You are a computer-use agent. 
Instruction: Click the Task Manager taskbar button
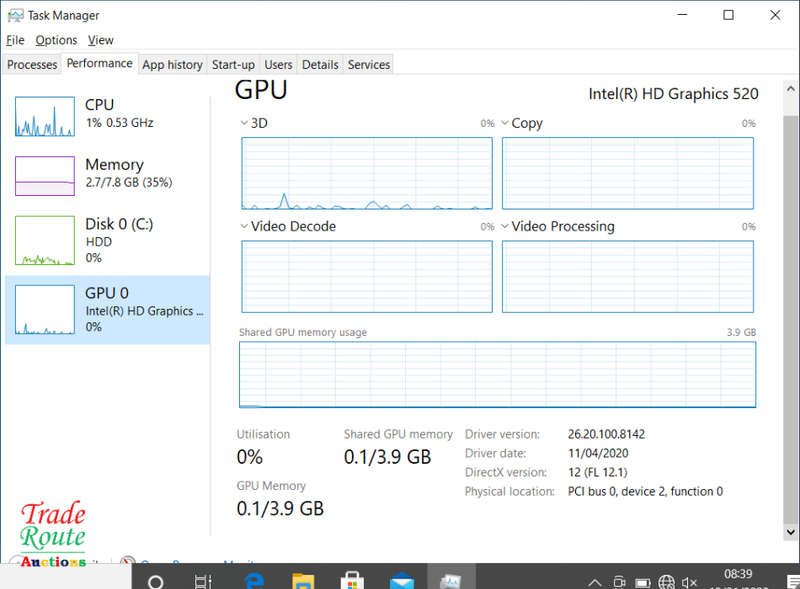click(452, 577)
